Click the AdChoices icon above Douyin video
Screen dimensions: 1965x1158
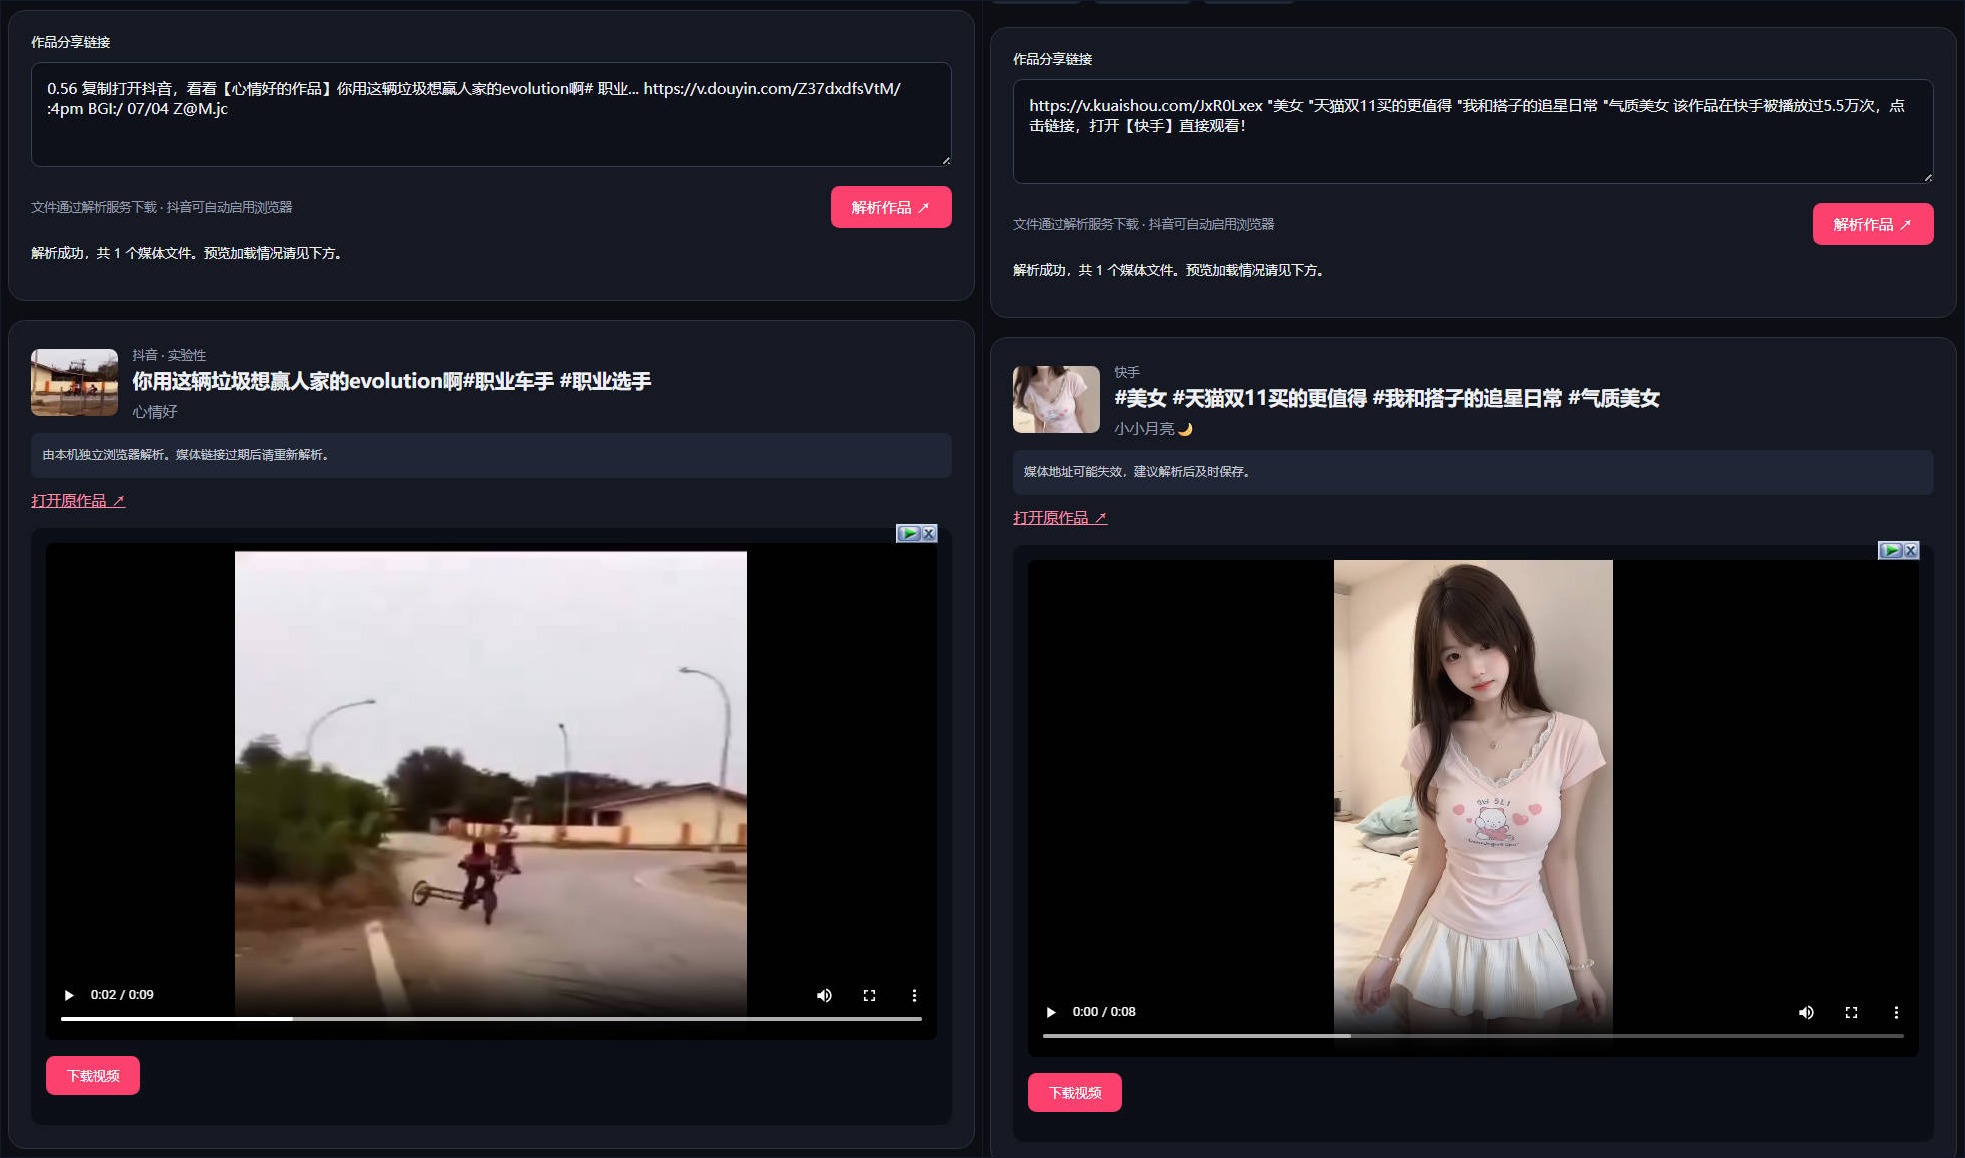908,534
